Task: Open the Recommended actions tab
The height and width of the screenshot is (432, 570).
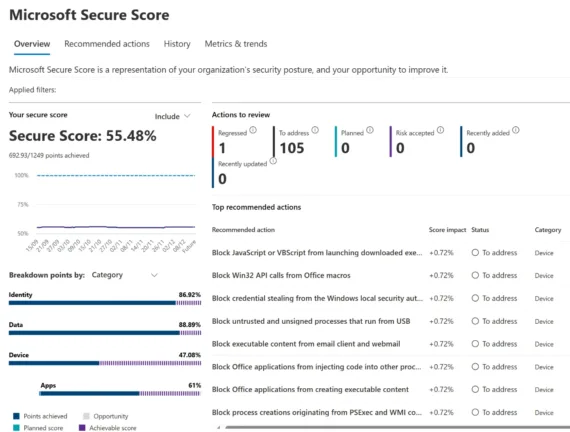Action: point(107,44)
